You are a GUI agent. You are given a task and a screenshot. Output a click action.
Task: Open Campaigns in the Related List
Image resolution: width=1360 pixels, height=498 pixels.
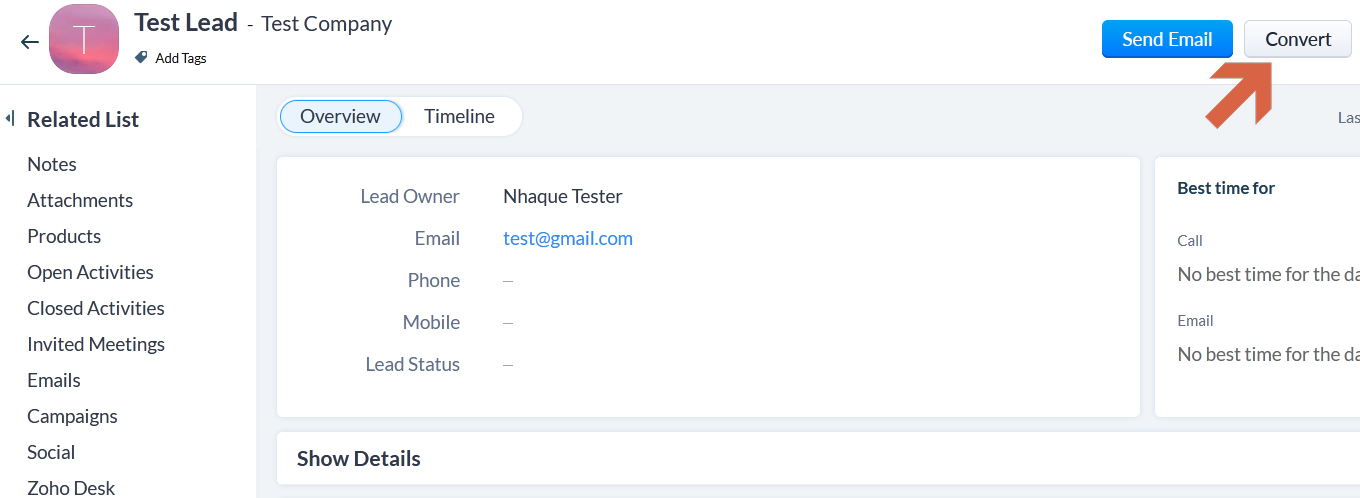[x=72, y=416]
